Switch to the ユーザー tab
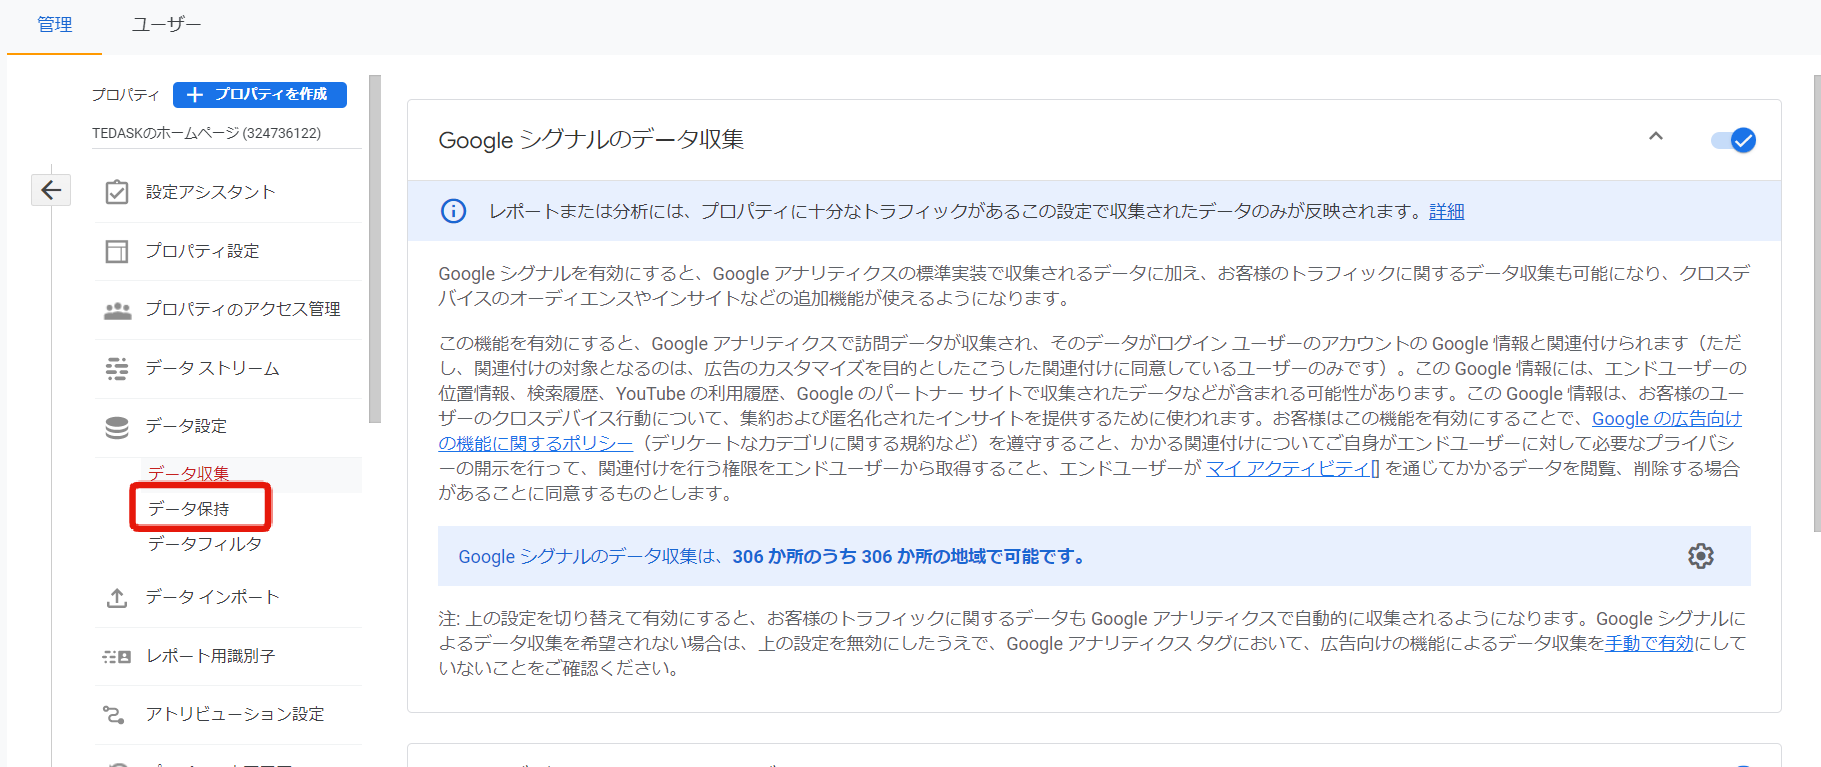Viewport: 1821px width, 767px height. pos(166,25)
